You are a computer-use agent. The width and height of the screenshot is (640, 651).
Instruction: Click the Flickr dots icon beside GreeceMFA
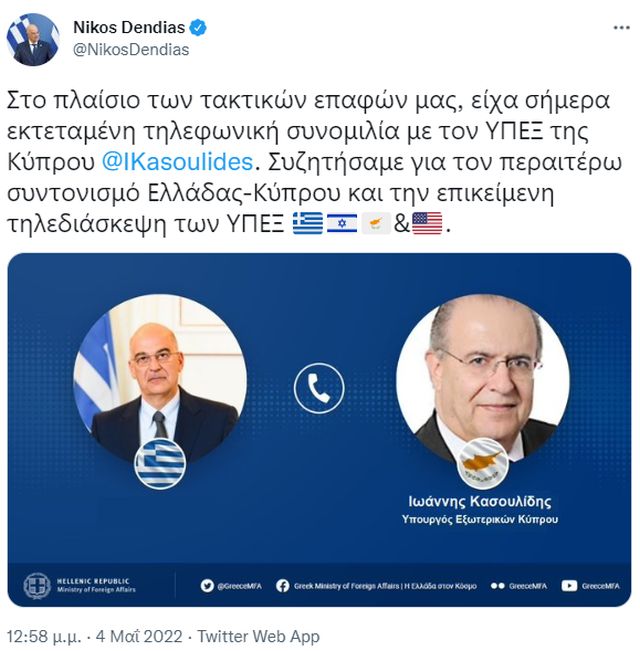pyautogui.click(x=497, y=586)
